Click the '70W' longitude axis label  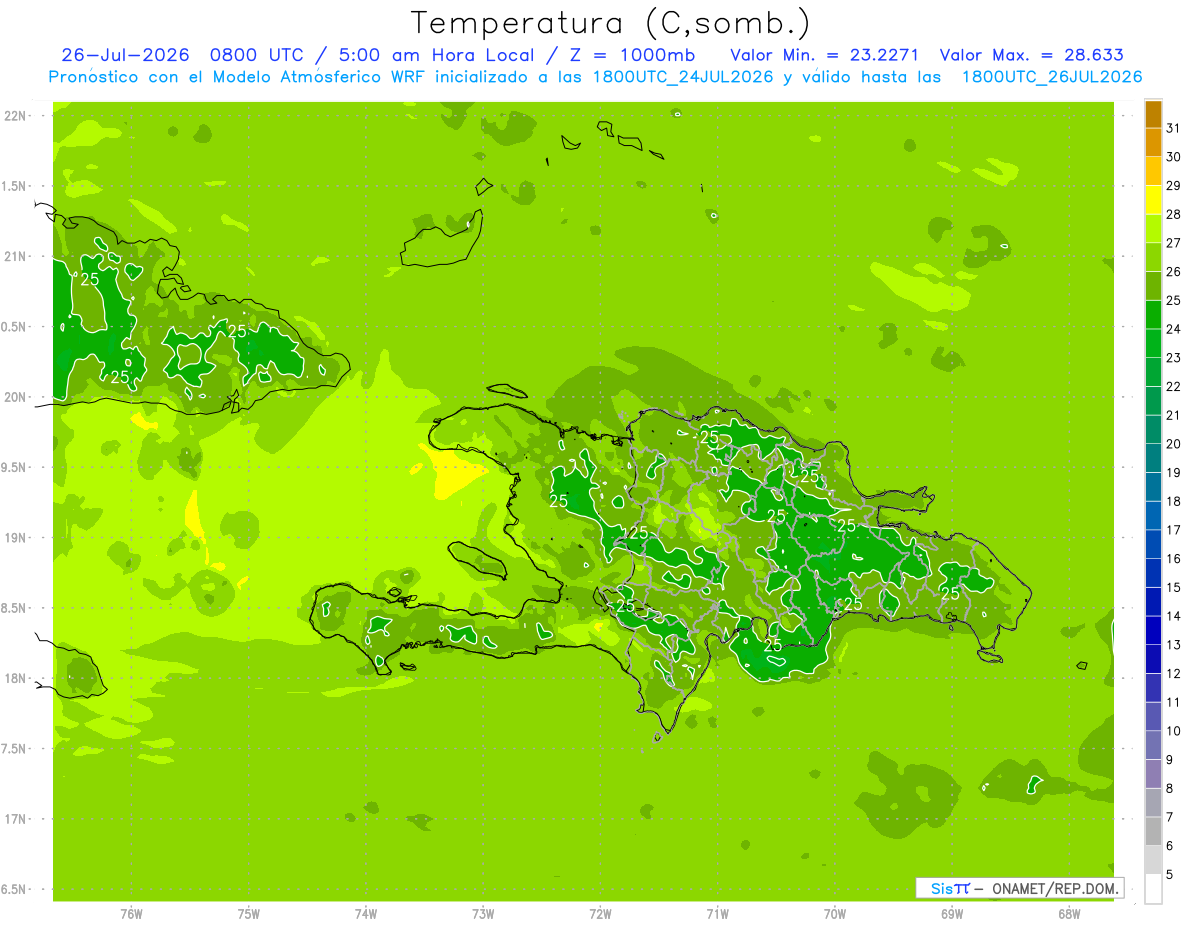(x=835, y=914)
